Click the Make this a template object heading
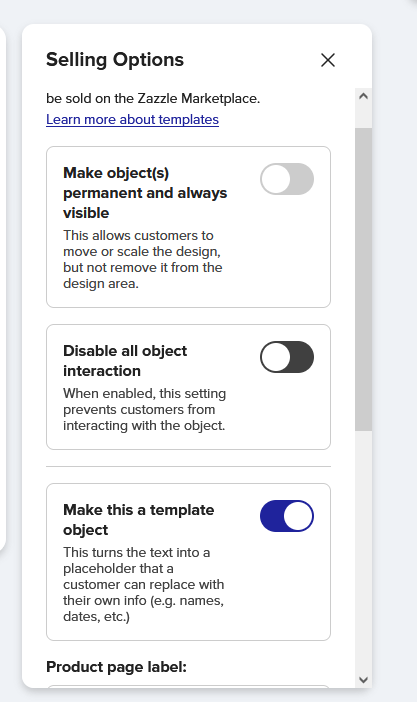Viewport: 417px width, 702px height. pyautogui.click(x=138, y=519)
